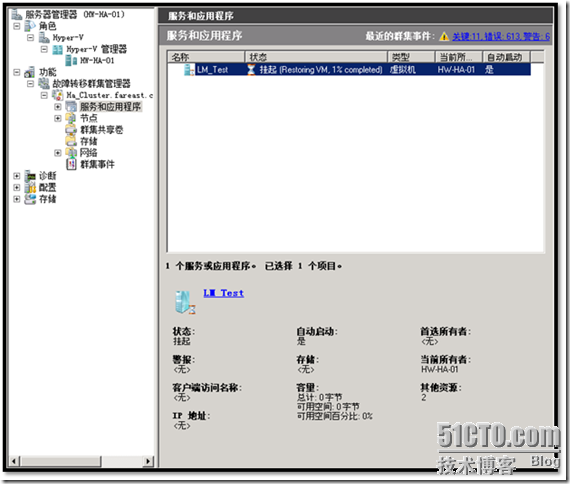Open the recent cluster events link
This screenshot has width=570, height=484.
501,36
